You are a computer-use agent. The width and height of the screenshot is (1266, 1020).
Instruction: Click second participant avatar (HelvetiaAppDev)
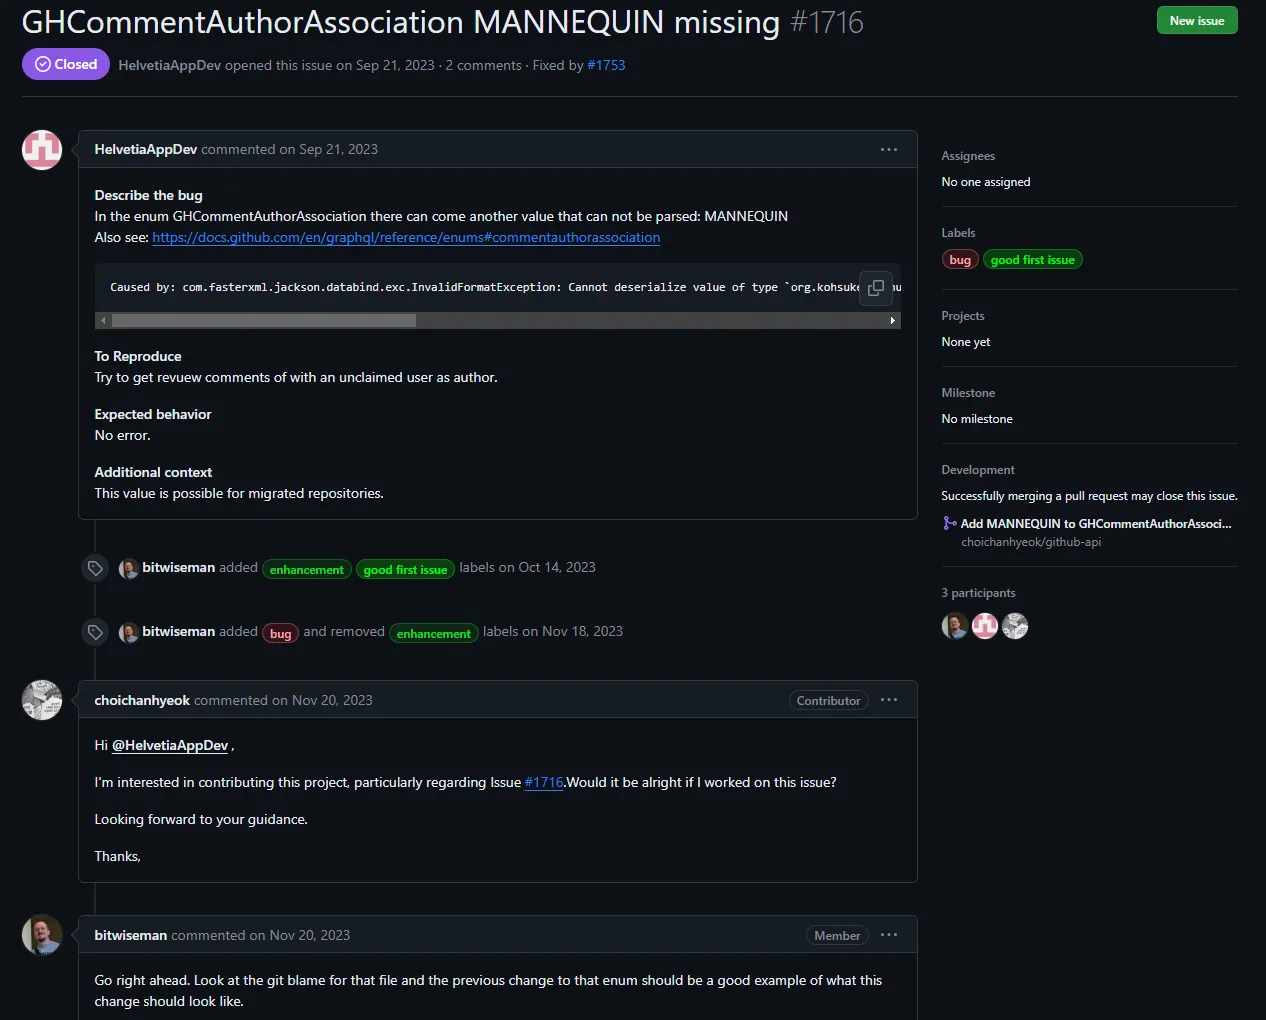click(985, 626)
